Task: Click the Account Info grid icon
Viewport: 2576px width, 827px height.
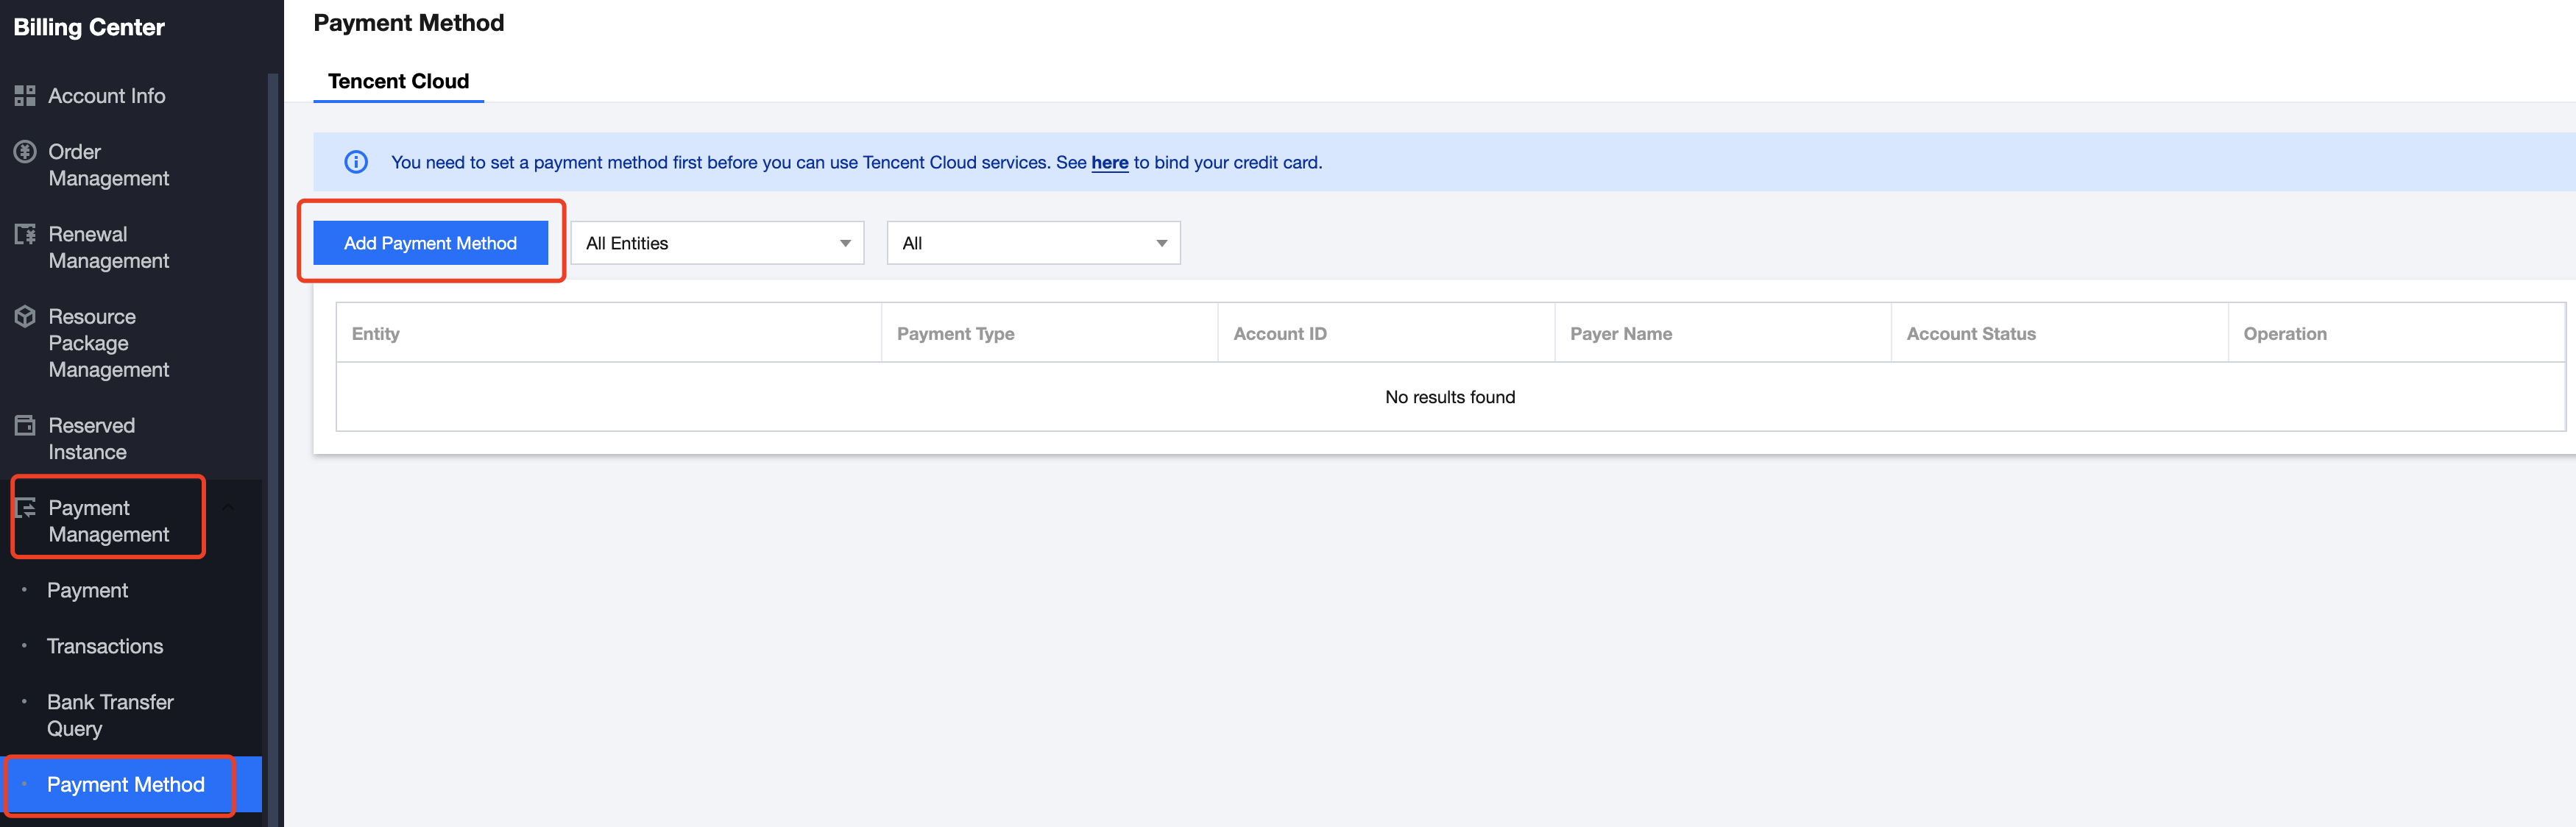Action: coord(25,96)
